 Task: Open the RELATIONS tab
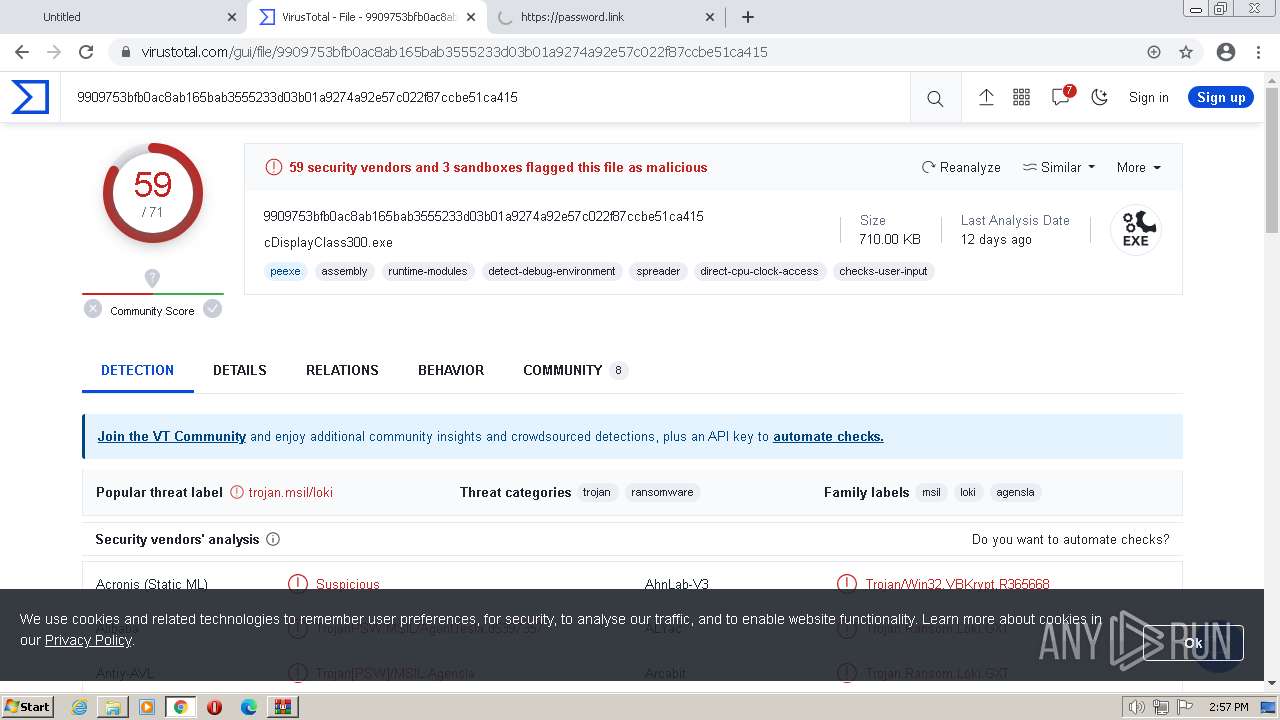pyautogui.click(x=342, y=370)
